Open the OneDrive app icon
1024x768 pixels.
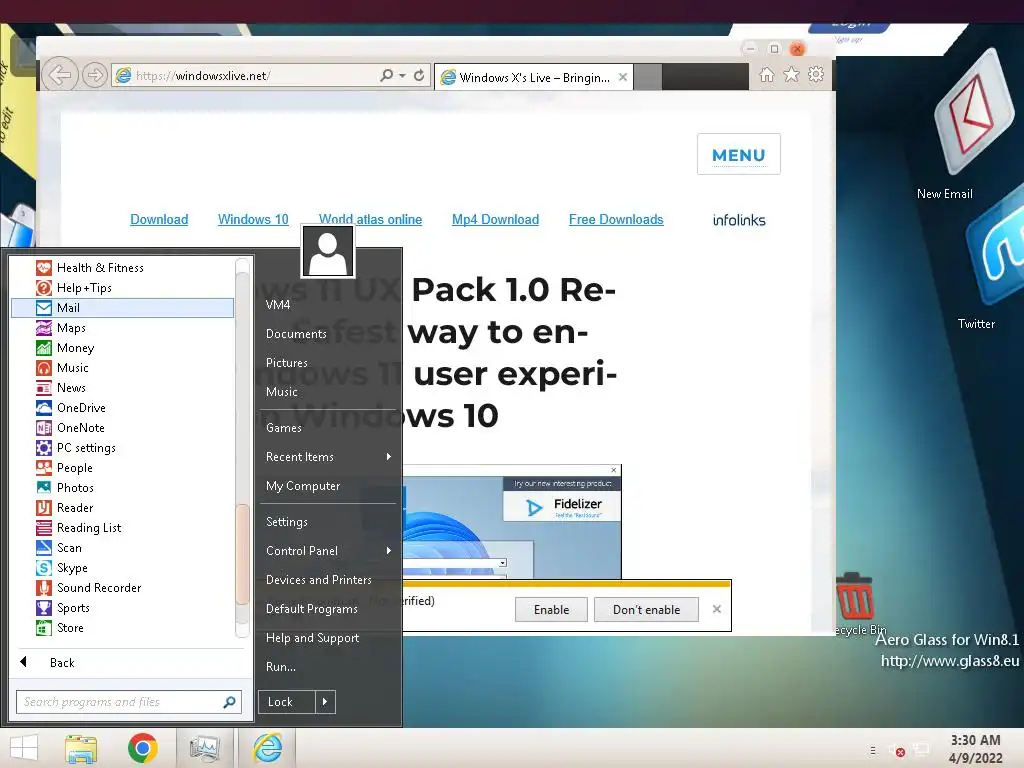click(44, 408)
